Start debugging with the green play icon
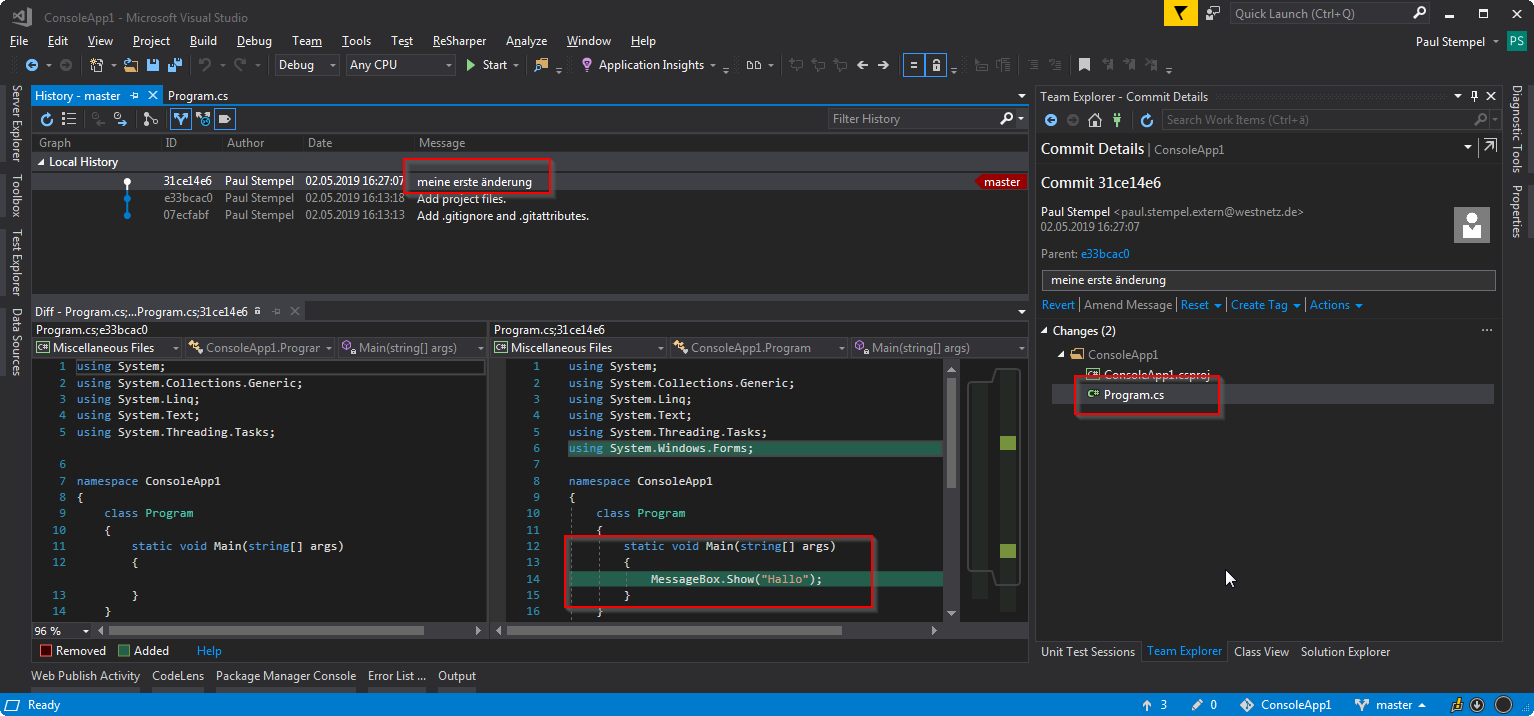The width and height of the screenshot is (1534, 716). tap(472, 65)
